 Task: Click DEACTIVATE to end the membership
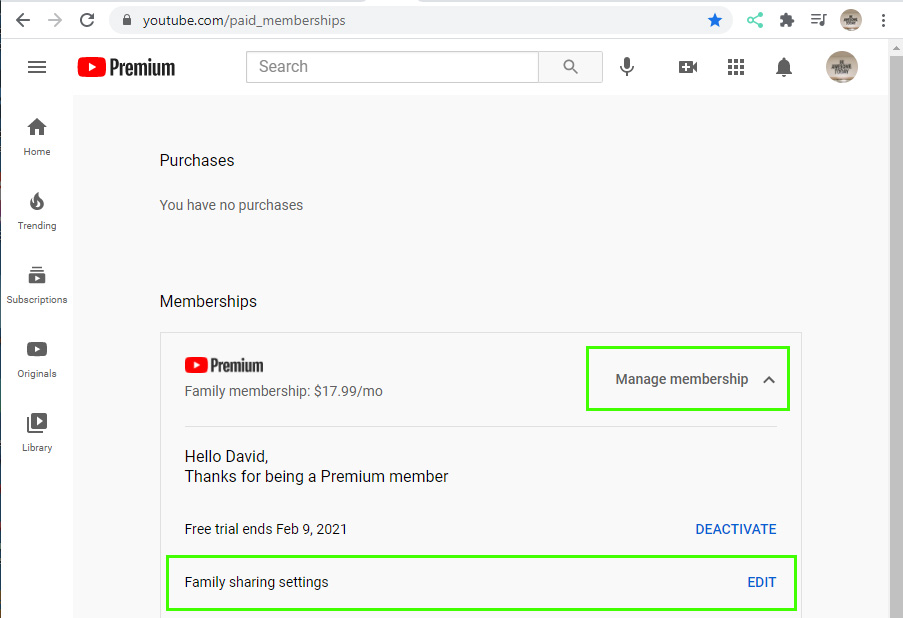pyautogui.click(x=735, y=529)
